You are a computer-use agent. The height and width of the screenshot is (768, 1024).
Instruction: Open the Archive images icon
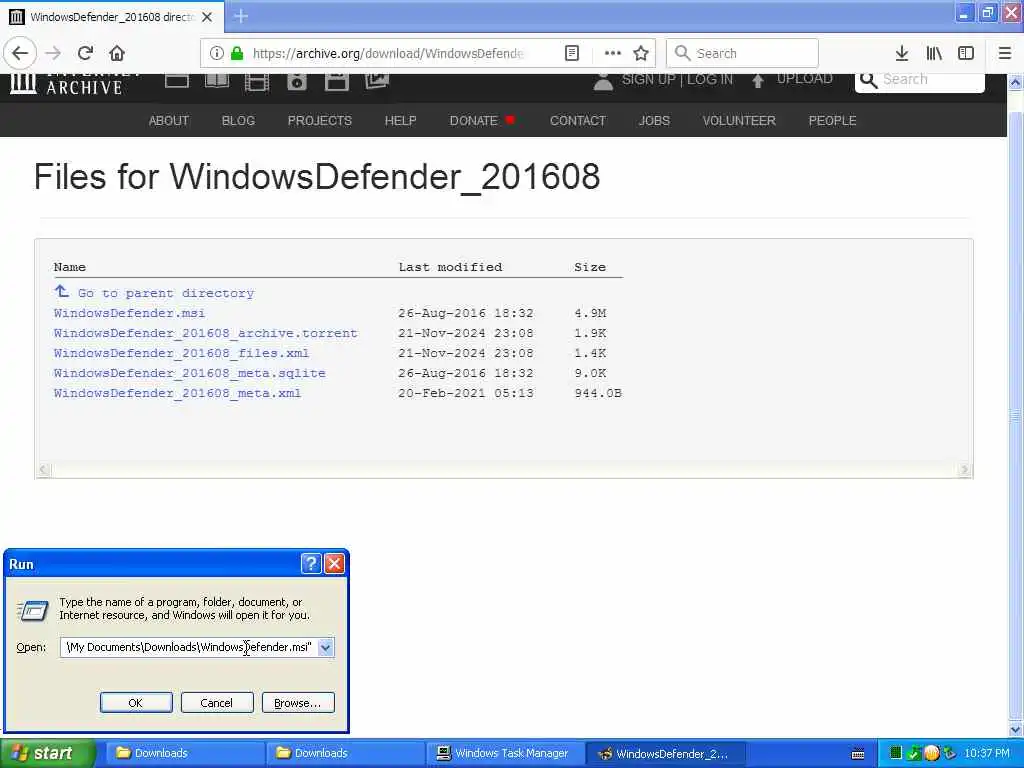(376, 81)
